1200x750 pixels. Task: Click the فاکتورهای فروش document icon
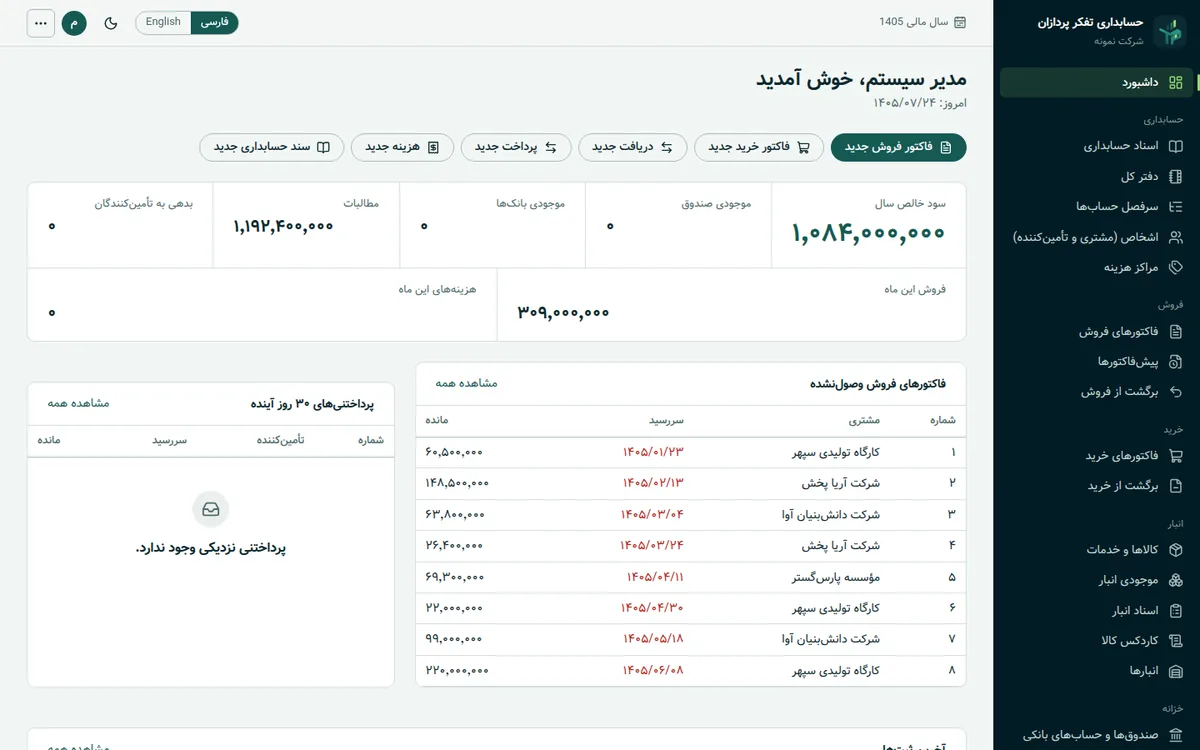pos(1176,331)
